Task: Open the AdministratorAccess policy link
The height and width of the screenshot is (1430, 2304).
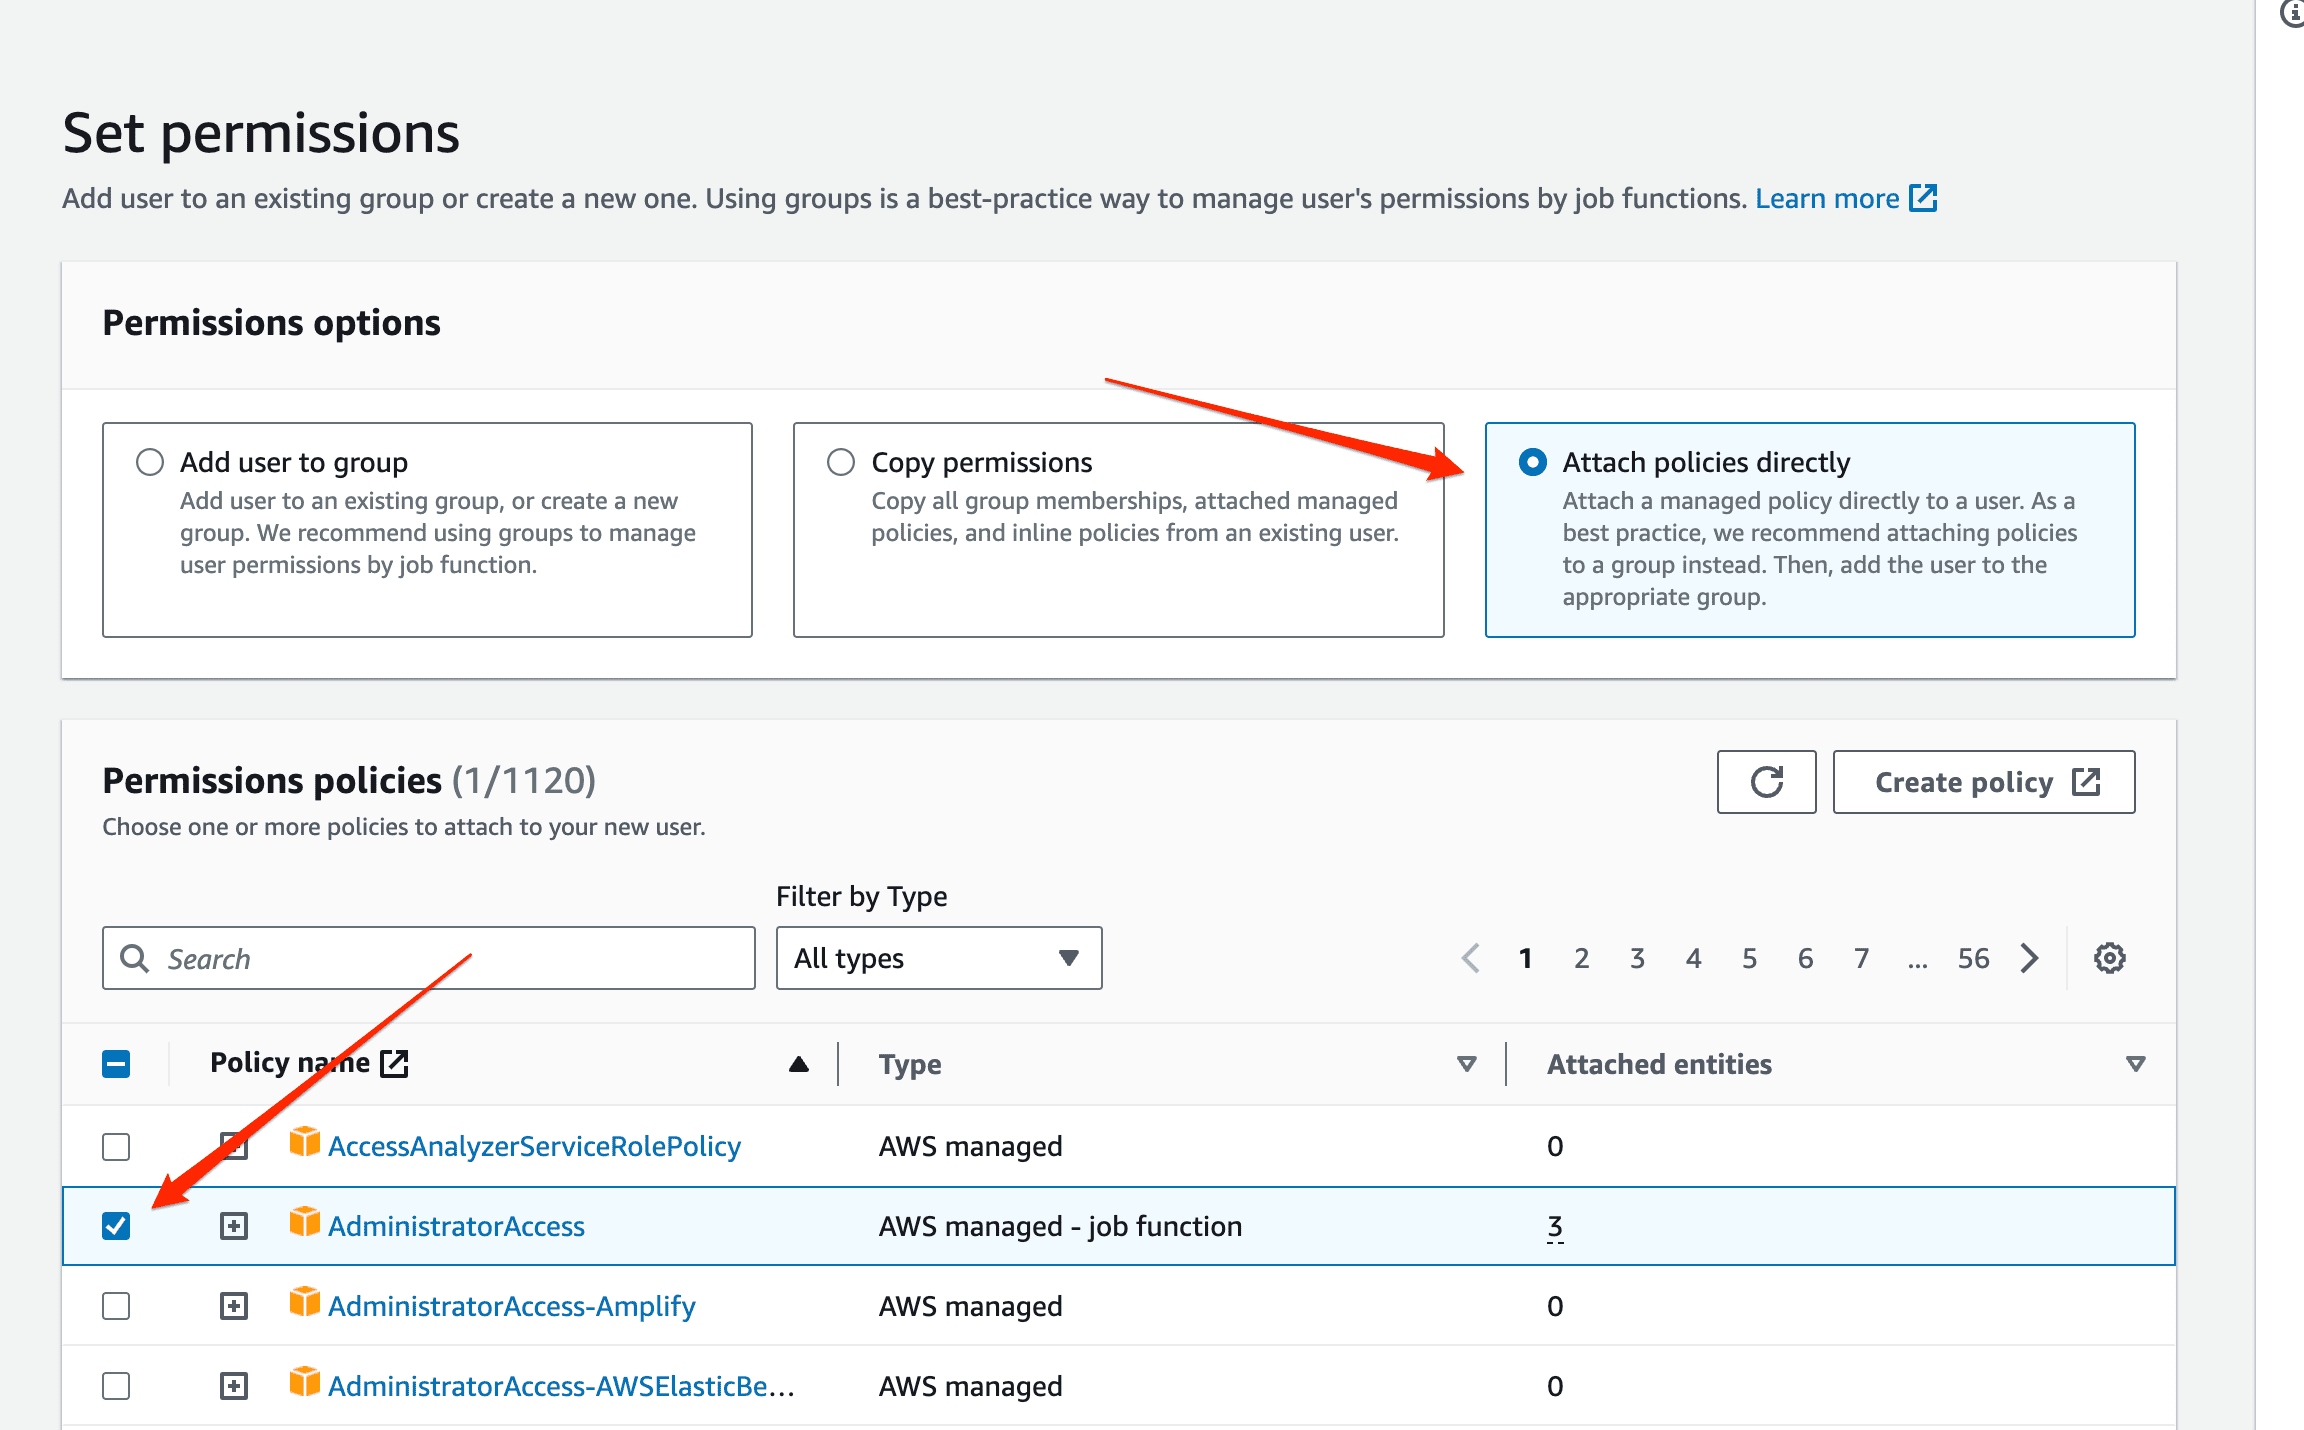Action: [457, 1225]
